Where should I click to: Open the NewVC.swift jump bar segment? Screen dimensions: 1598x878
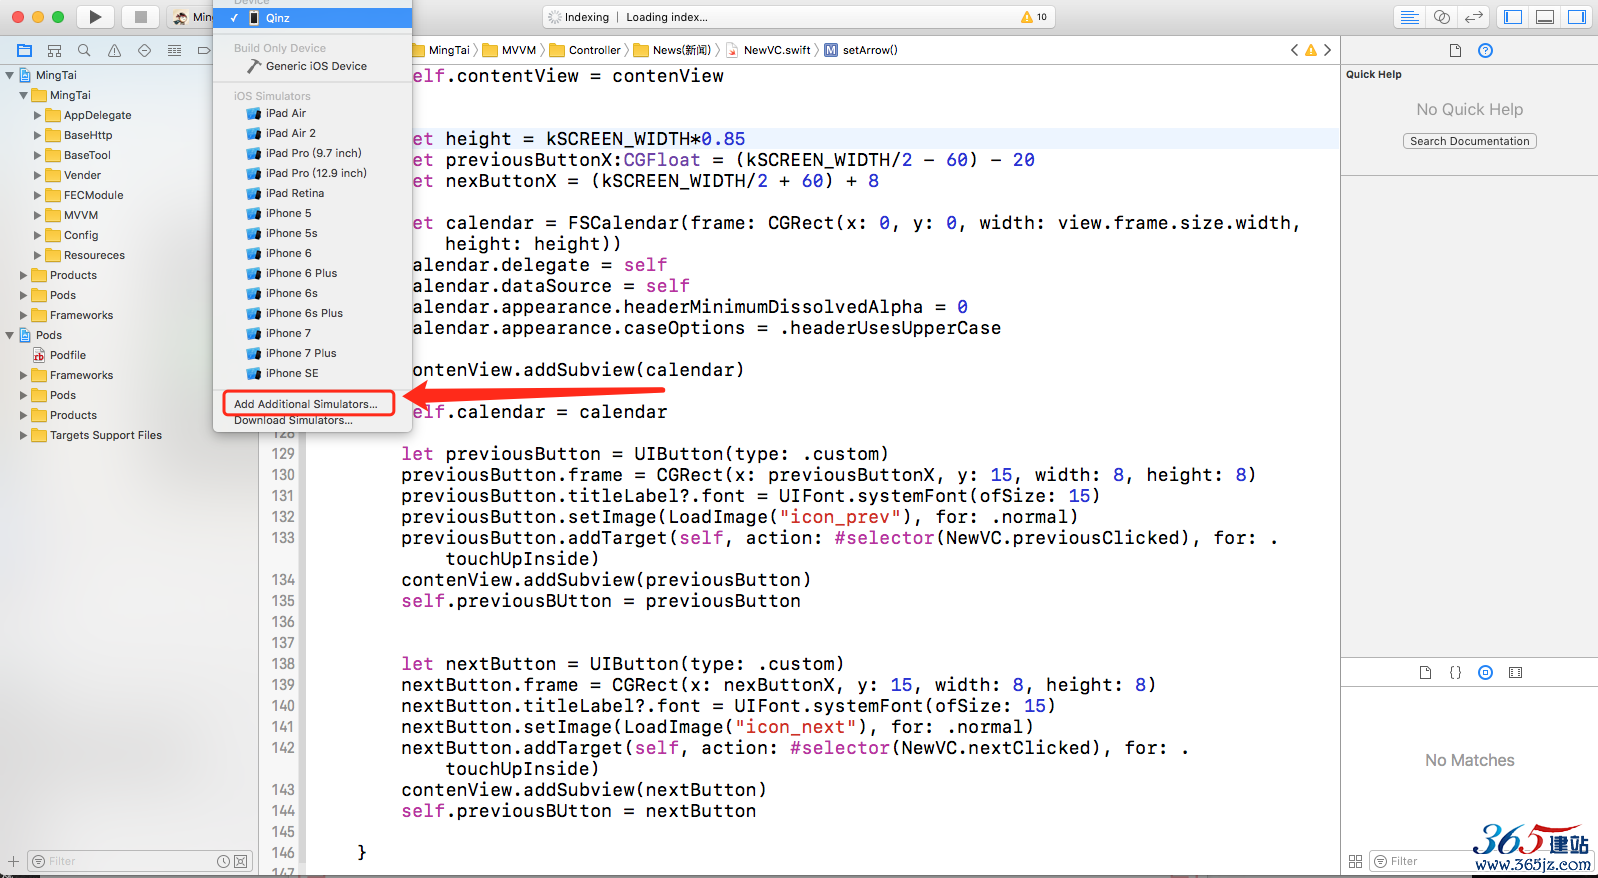[x=768, y=50]
